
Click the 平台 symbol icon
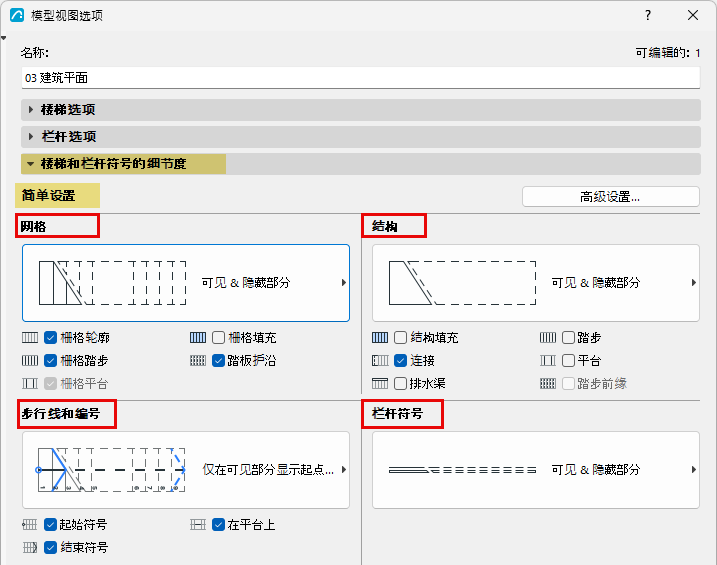click(x=548, y=361)
